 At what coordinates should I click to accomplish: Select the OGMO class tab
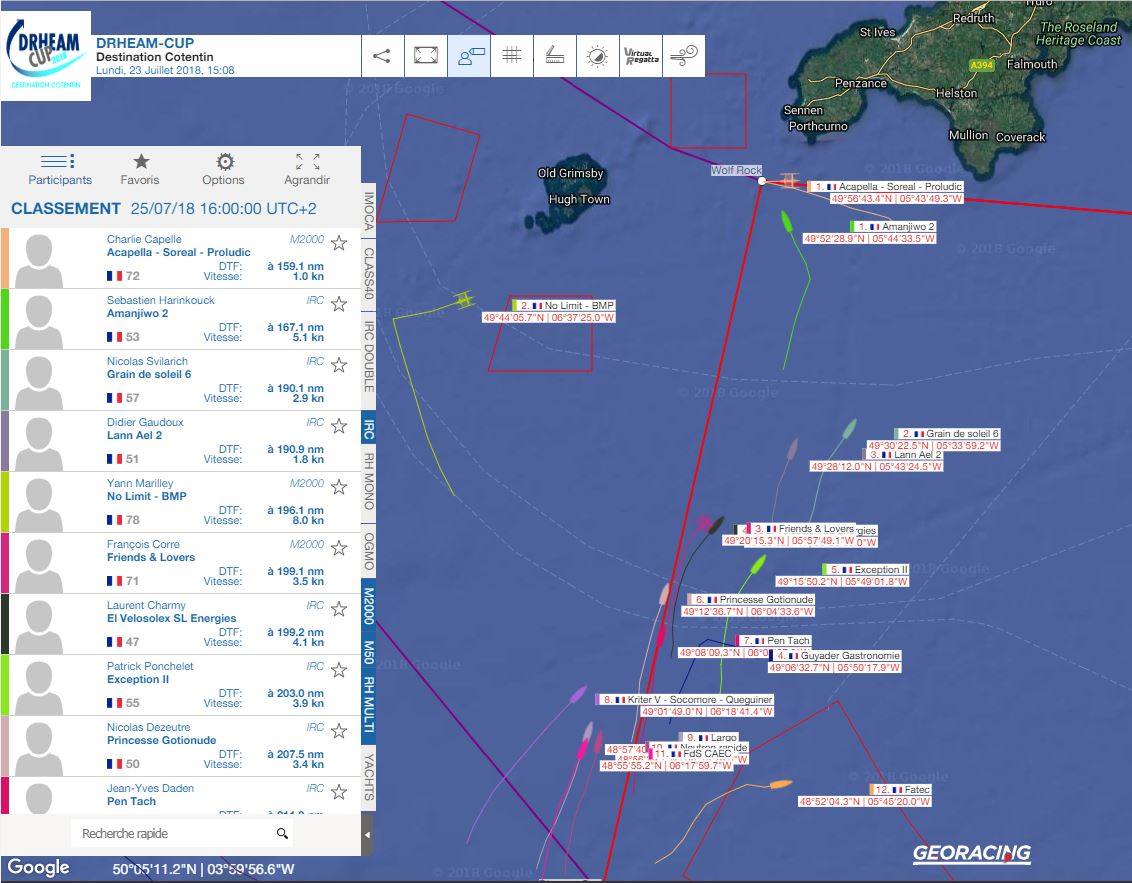(x=369, y=550)
